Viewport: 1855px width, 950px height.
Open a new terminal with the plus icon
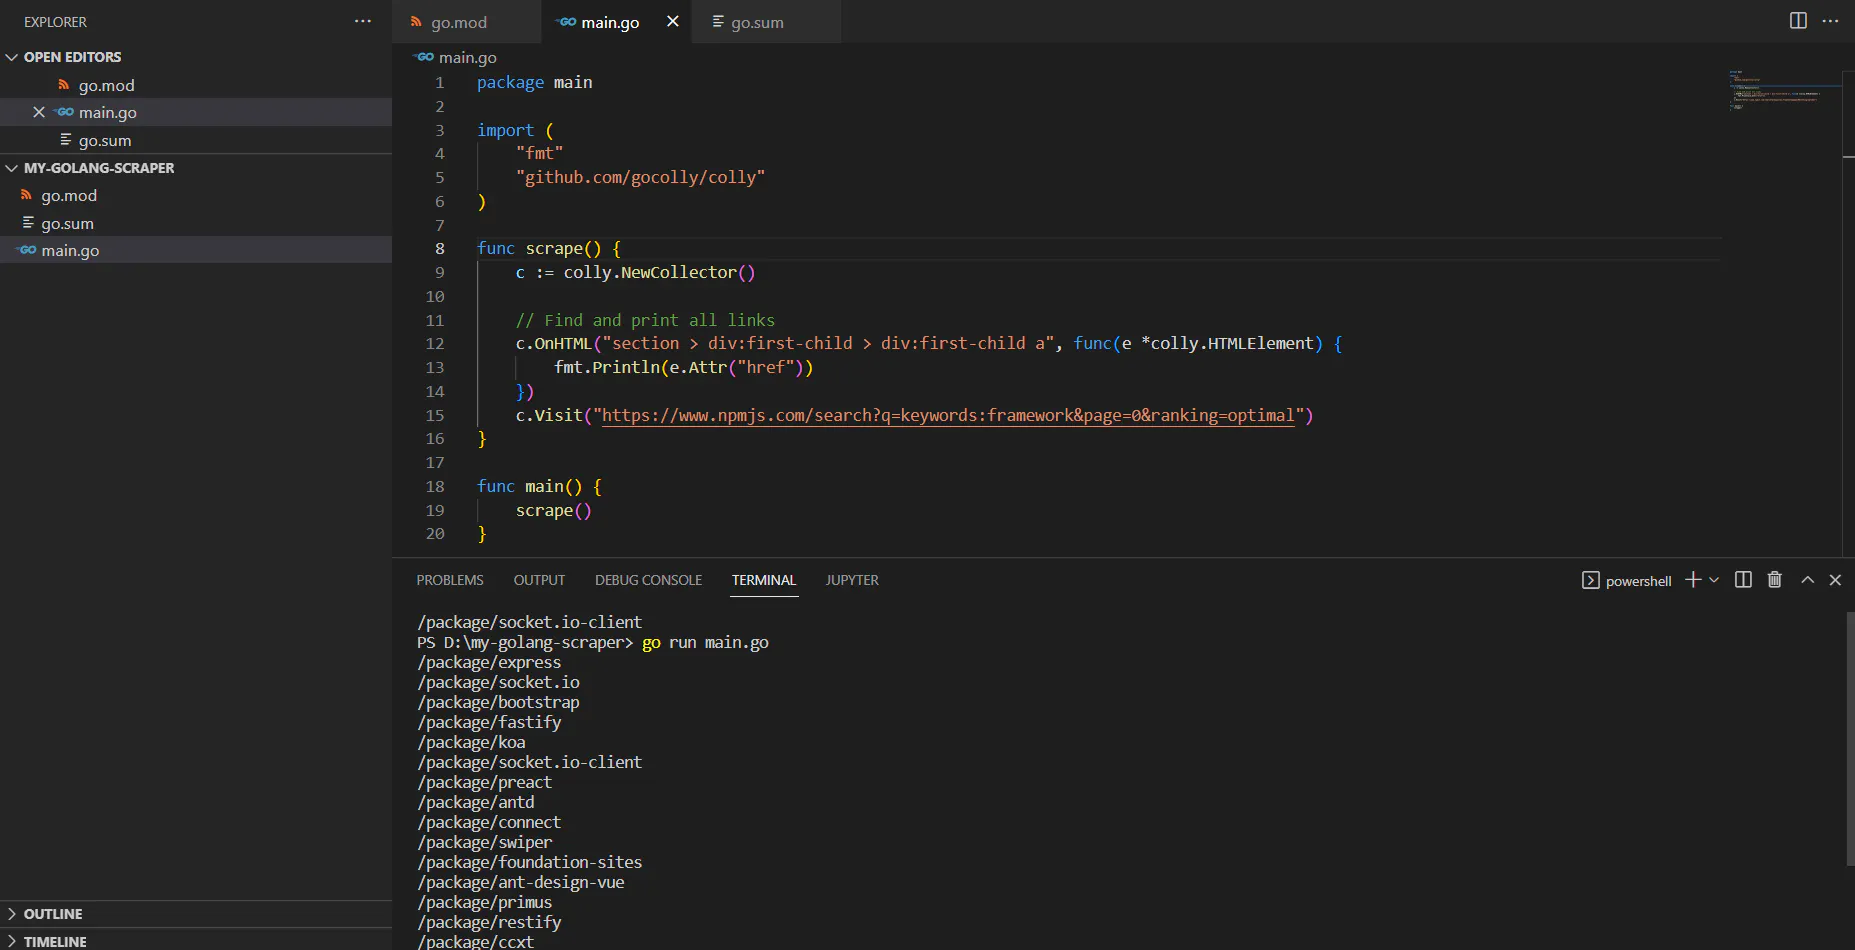click(x=1692, y=580)
